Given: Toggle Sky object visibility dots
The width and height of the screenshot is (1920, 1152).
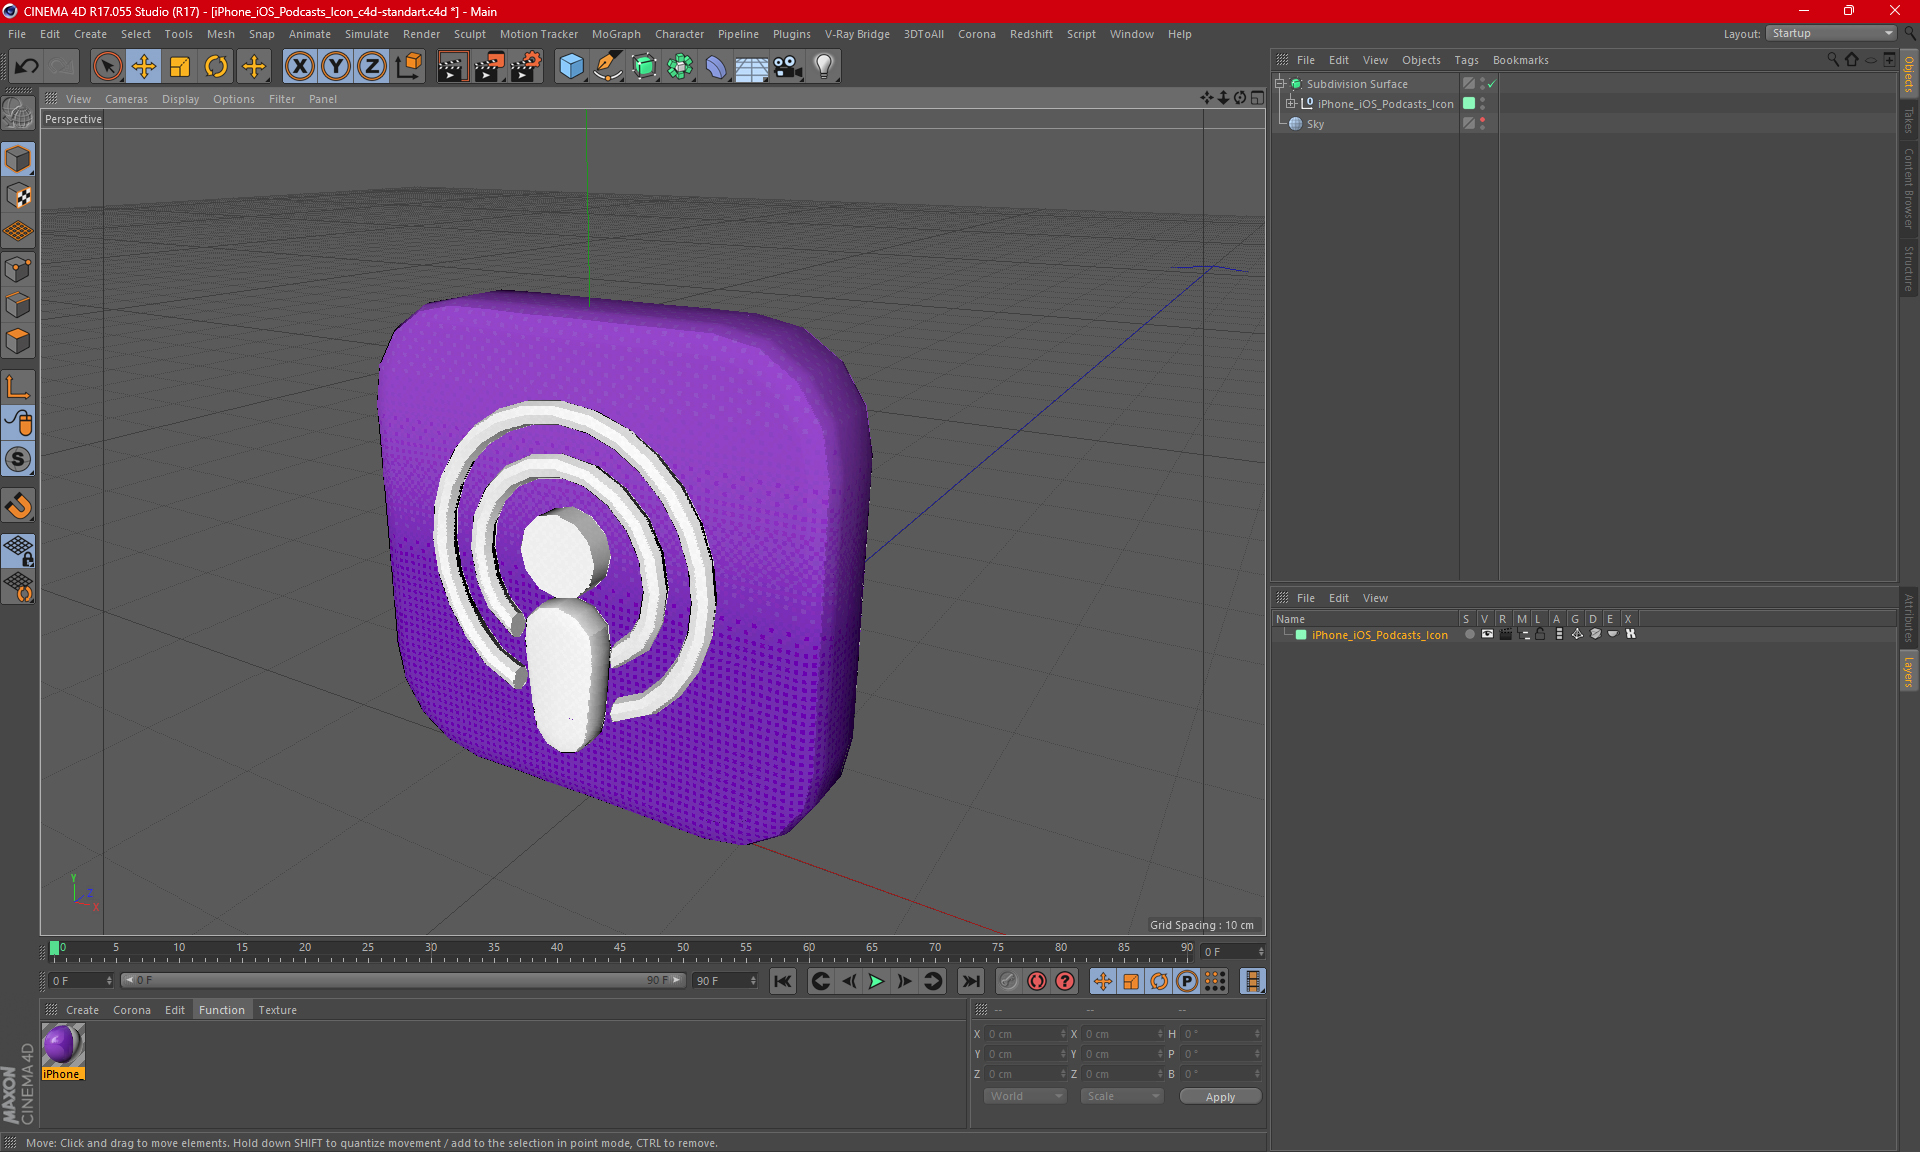Looking at the screenshot, I should [x=1482, y=124].
